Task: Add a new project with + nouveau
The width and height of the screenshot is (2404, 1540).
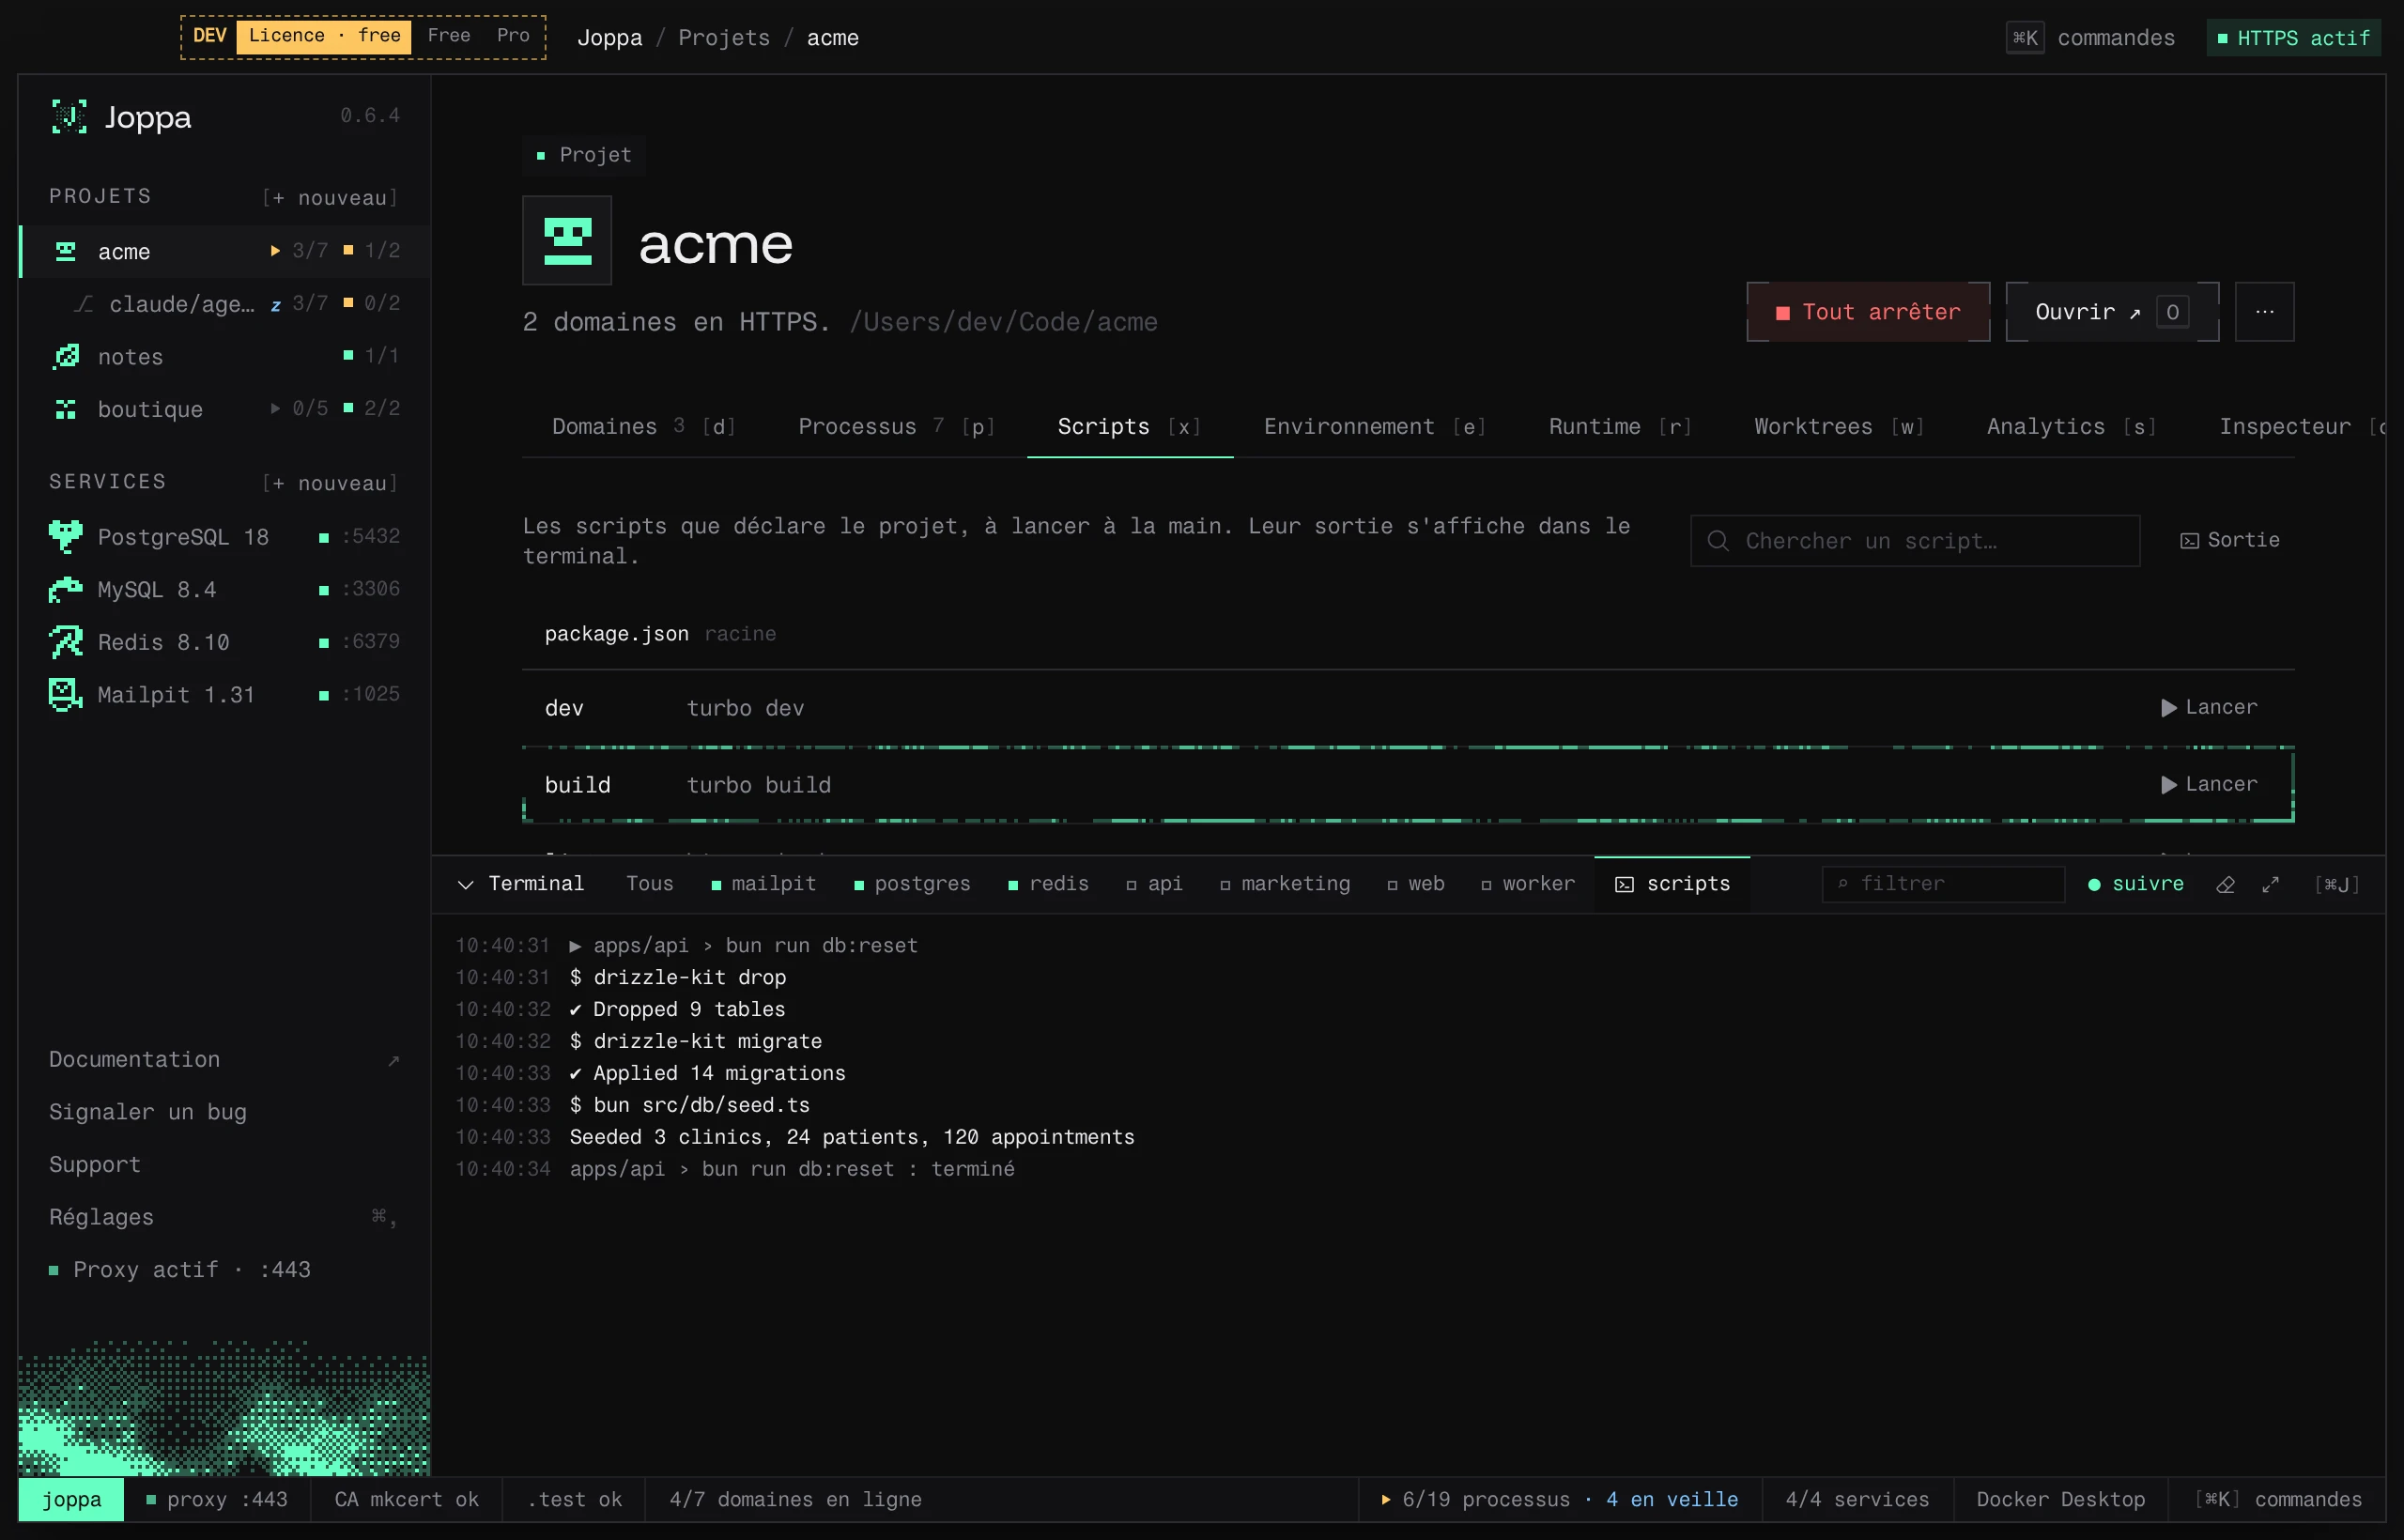Action: (x=330, y=198)
